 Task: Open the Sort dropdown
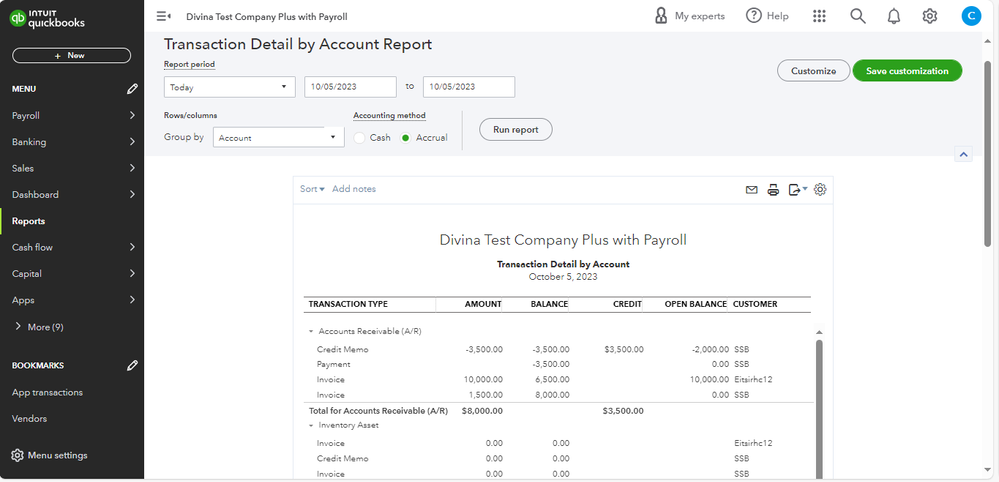[312, 189]
